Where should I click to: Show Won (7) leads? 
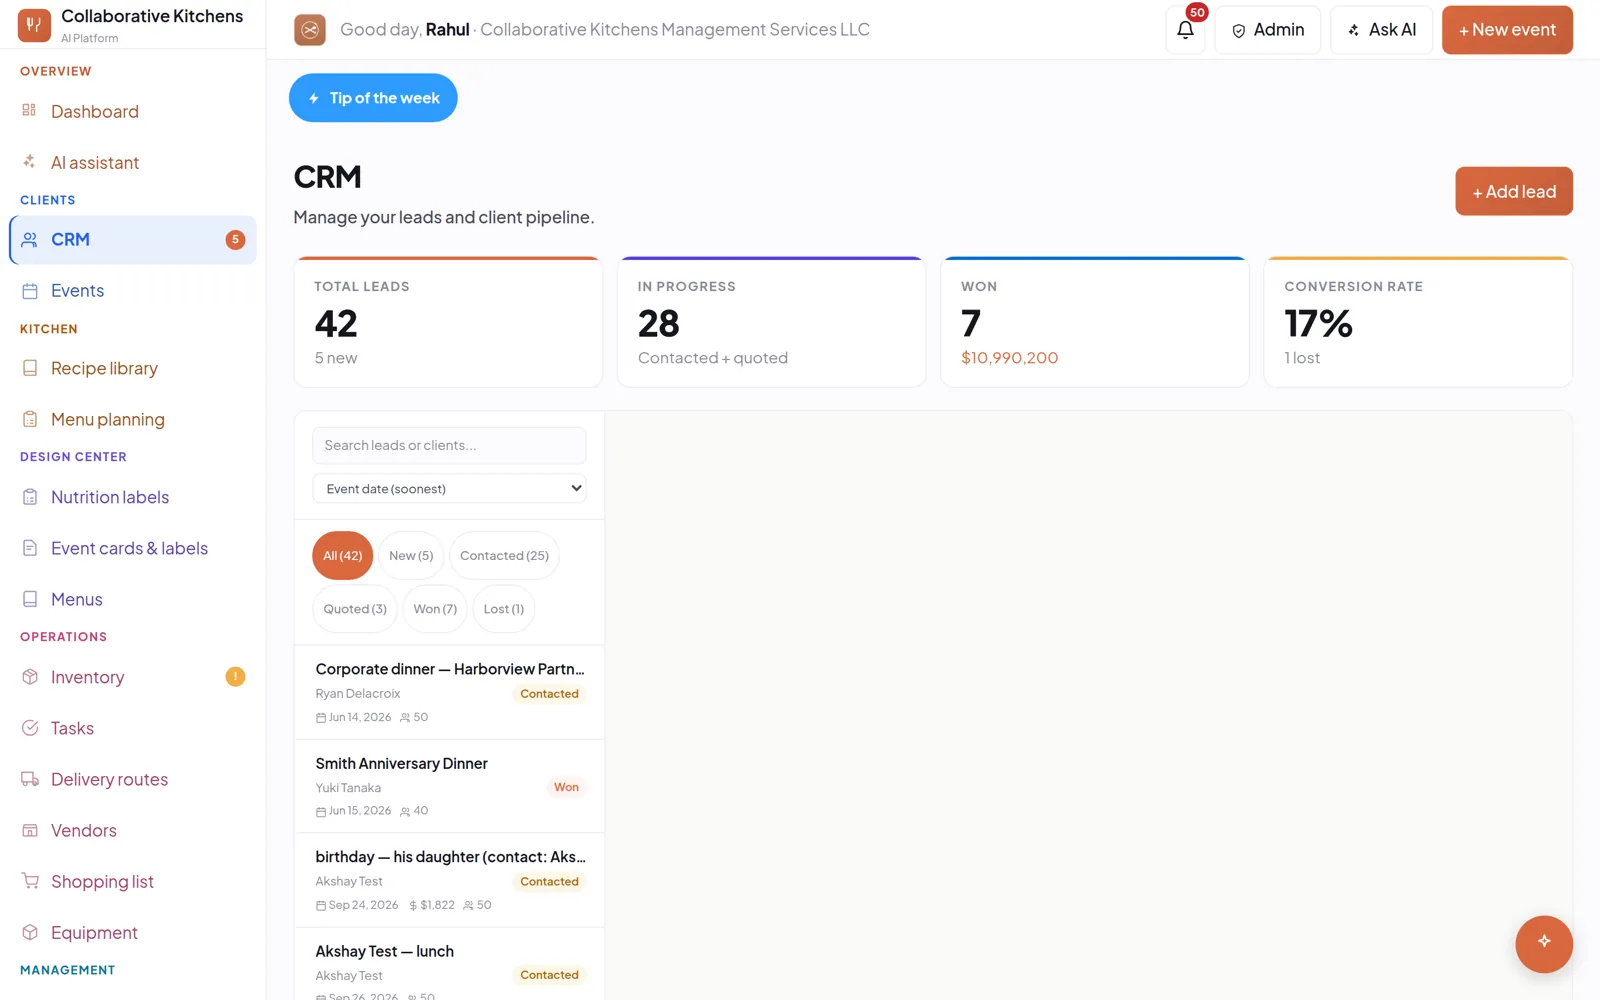pos(435,608)
